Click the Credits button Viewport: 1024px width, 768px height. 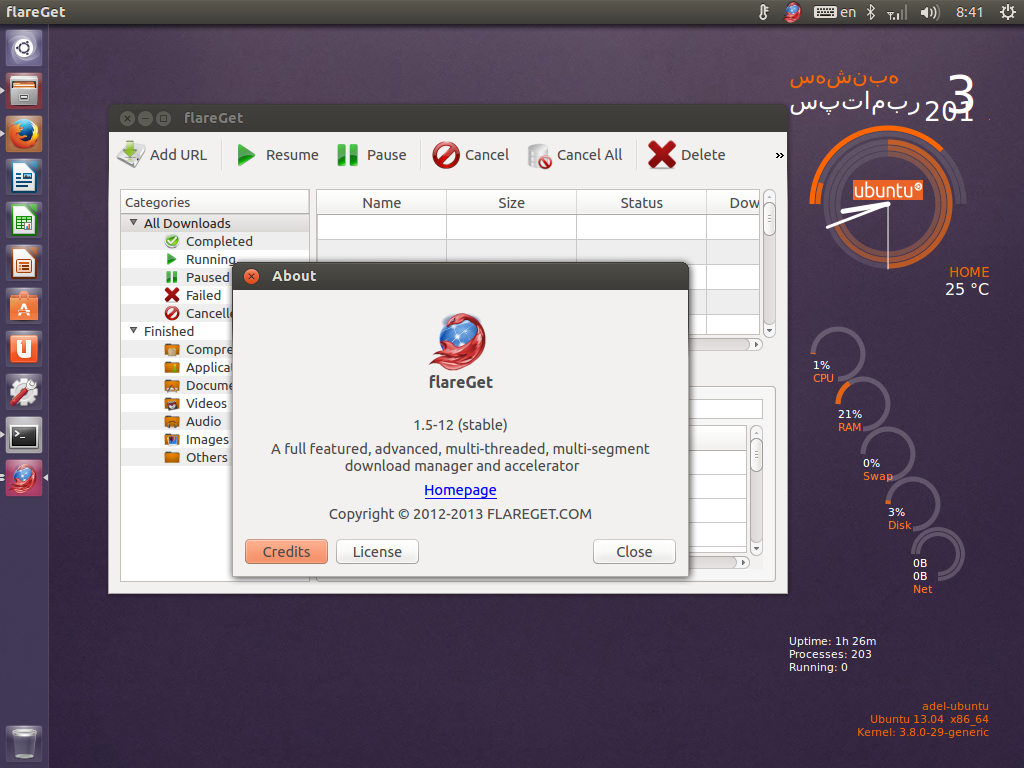(x=286, y=552)
